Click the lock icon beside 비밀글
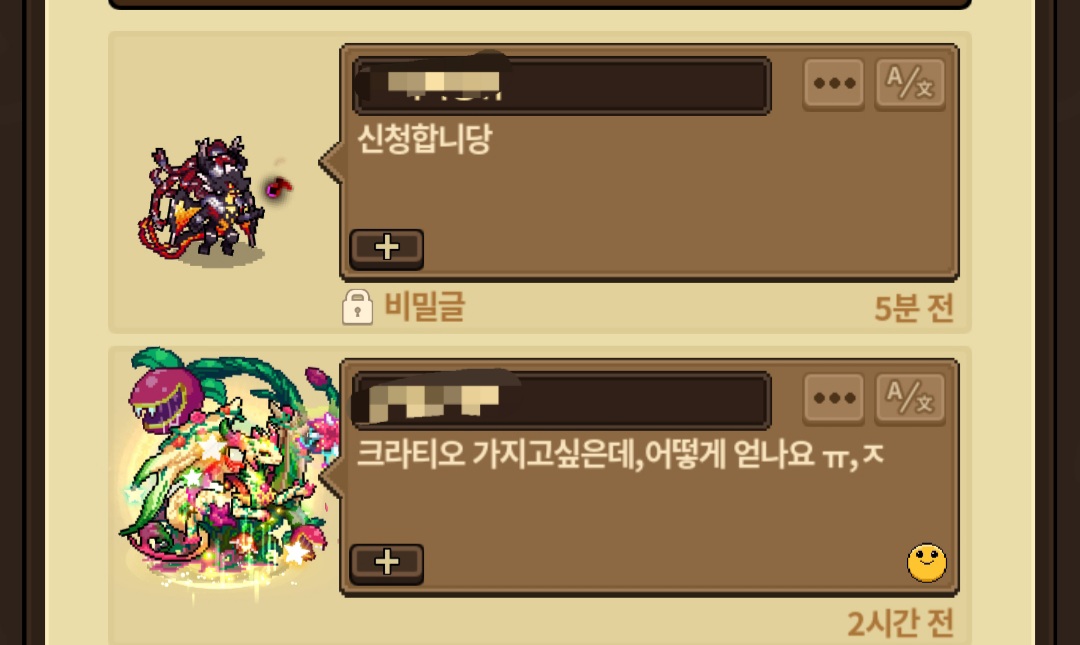 click(357, 307)
